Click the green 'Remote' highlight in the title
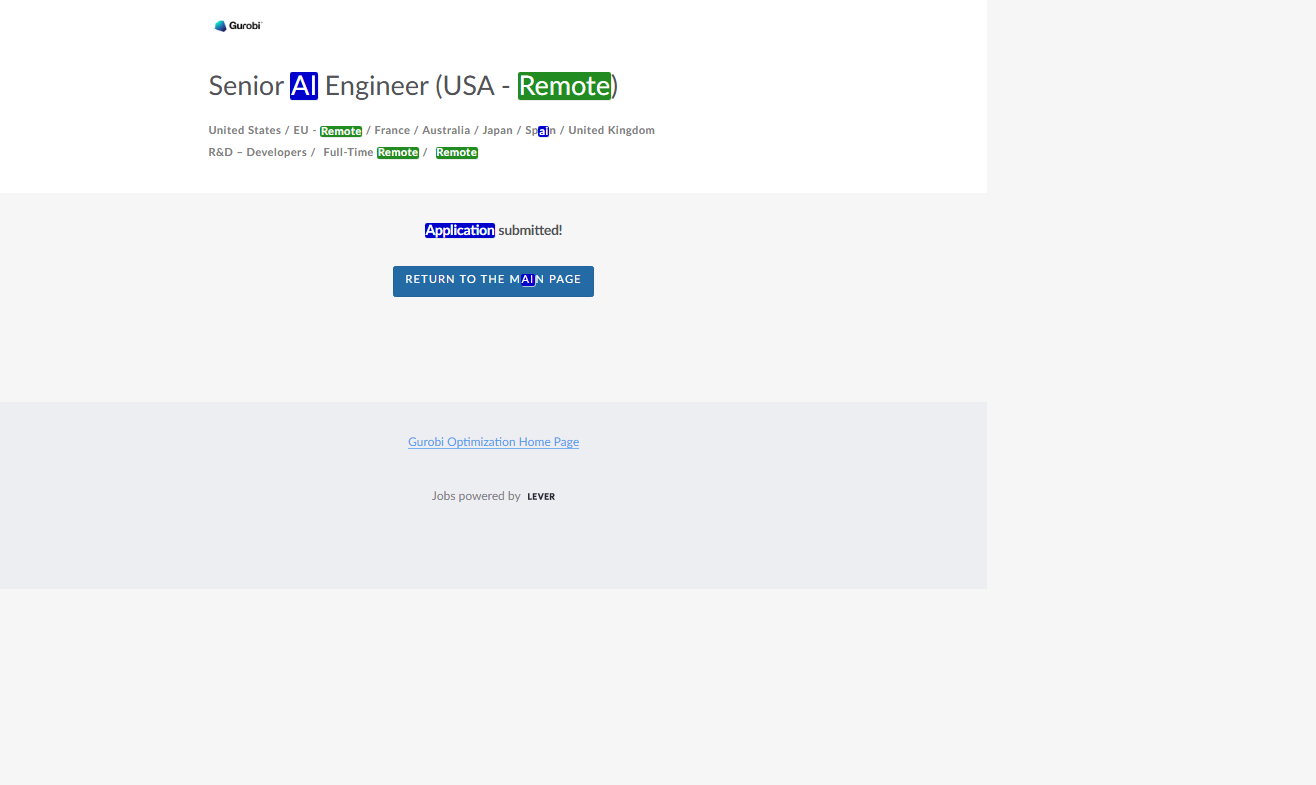This screenshot has height=785, width=1316. (x=564, y=86)
